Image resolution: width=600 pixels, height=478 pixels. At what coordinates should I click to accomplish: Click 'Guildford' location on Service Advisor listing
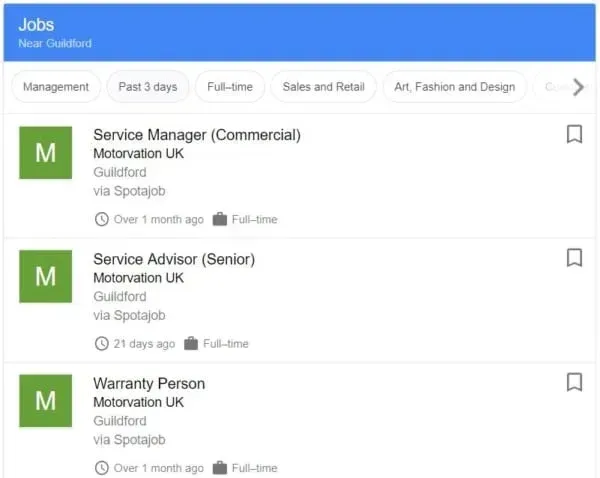click(120, 297)
